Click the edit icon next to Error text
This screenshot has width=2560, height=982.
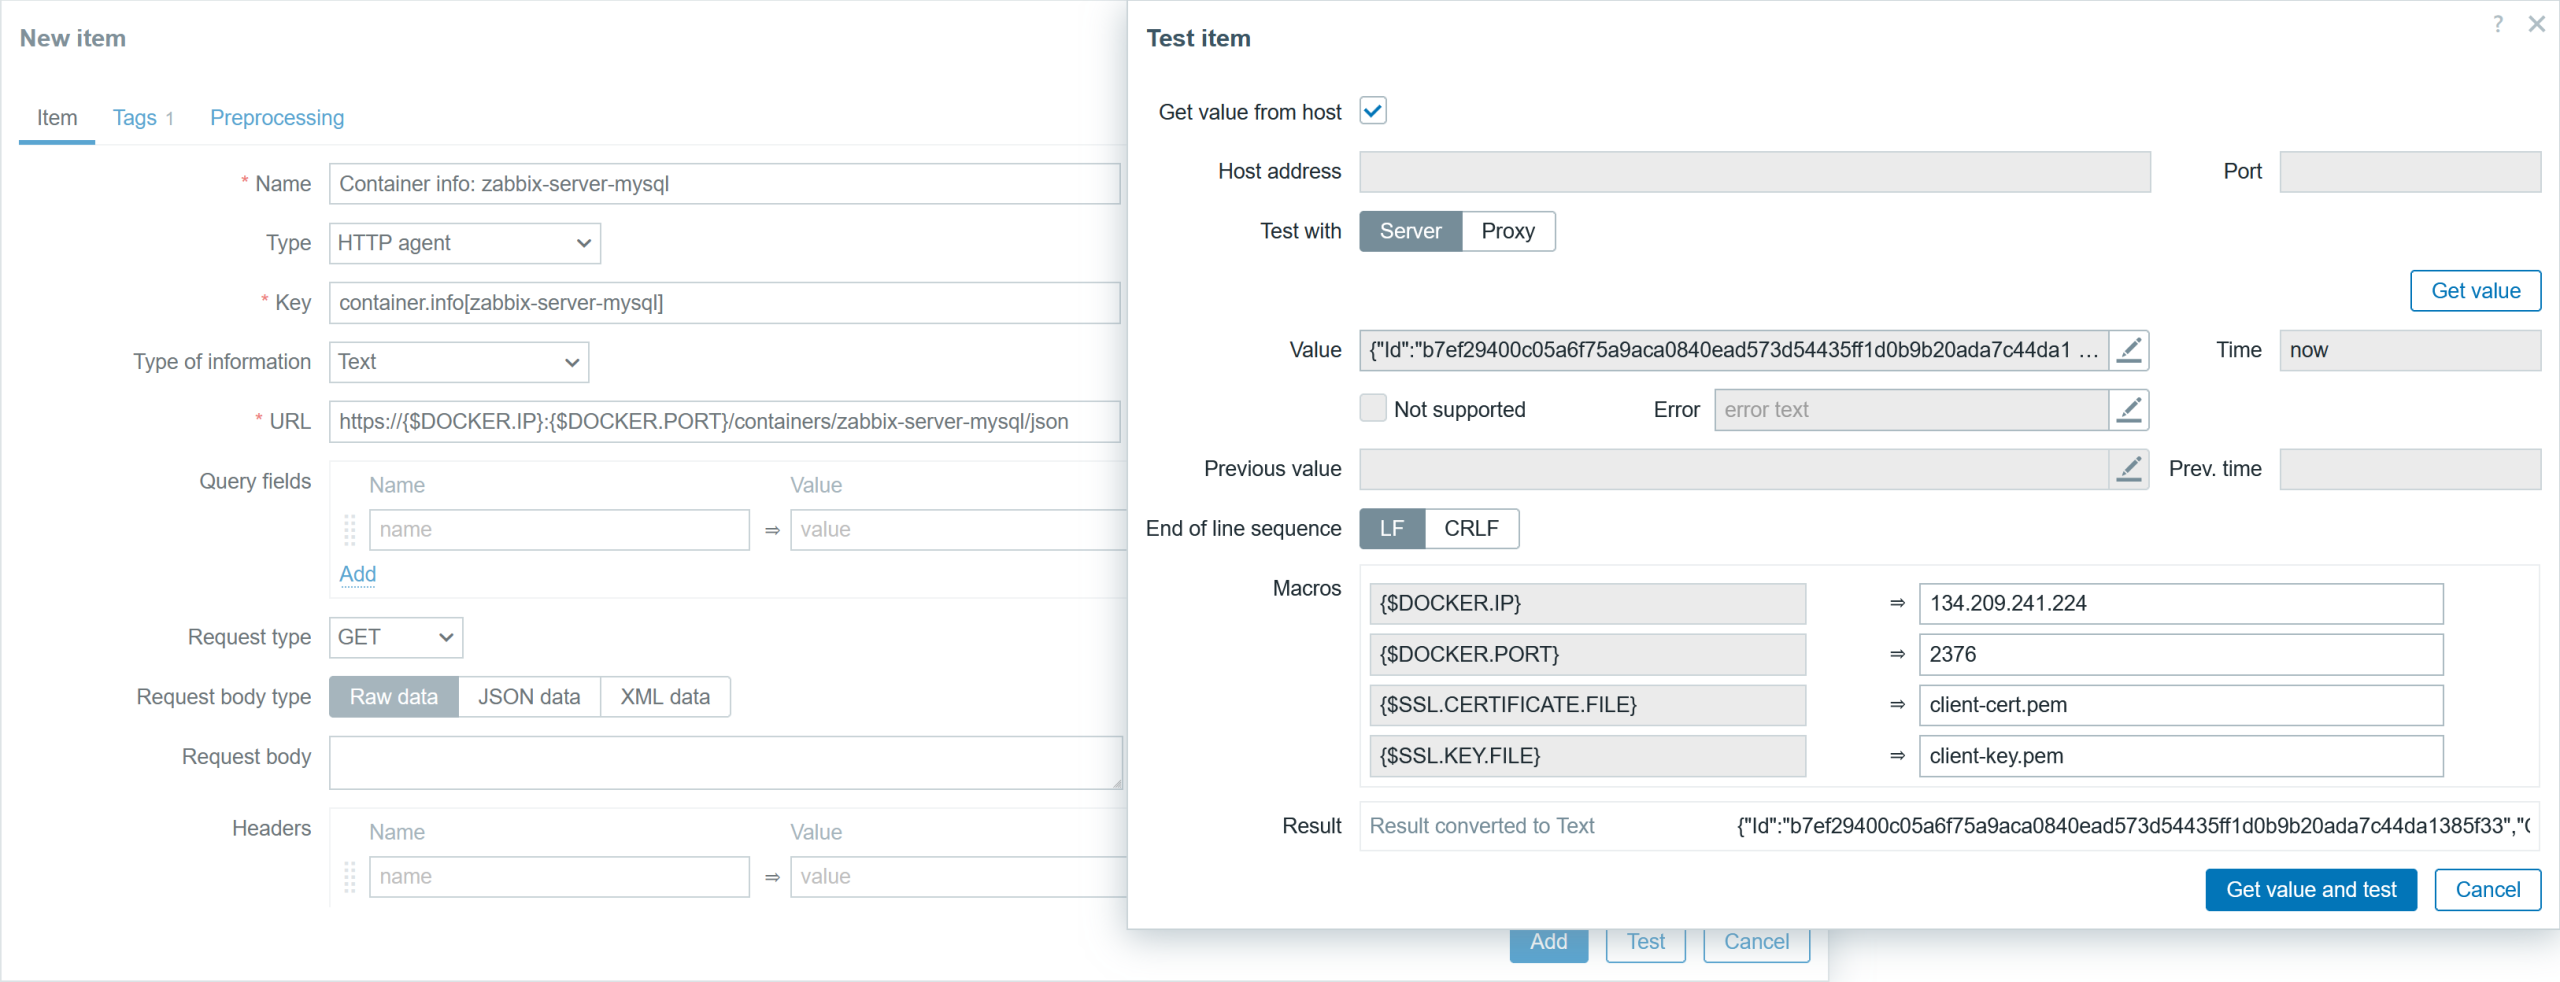pos(2129,410)
